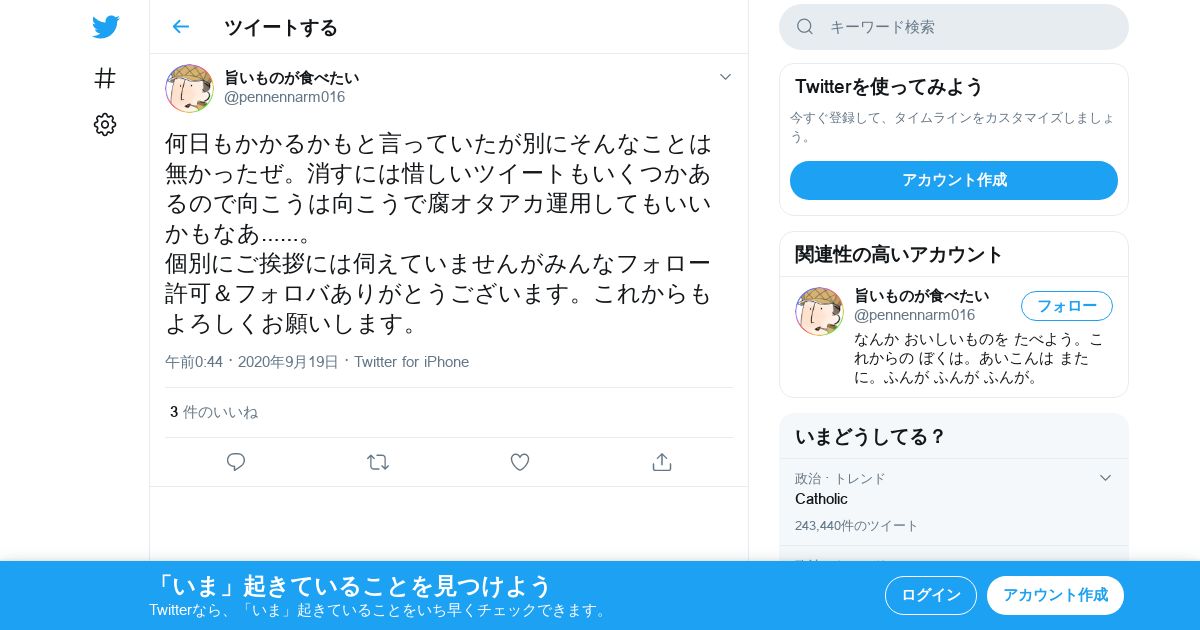Open the settings gear icon

pos(105,124)
